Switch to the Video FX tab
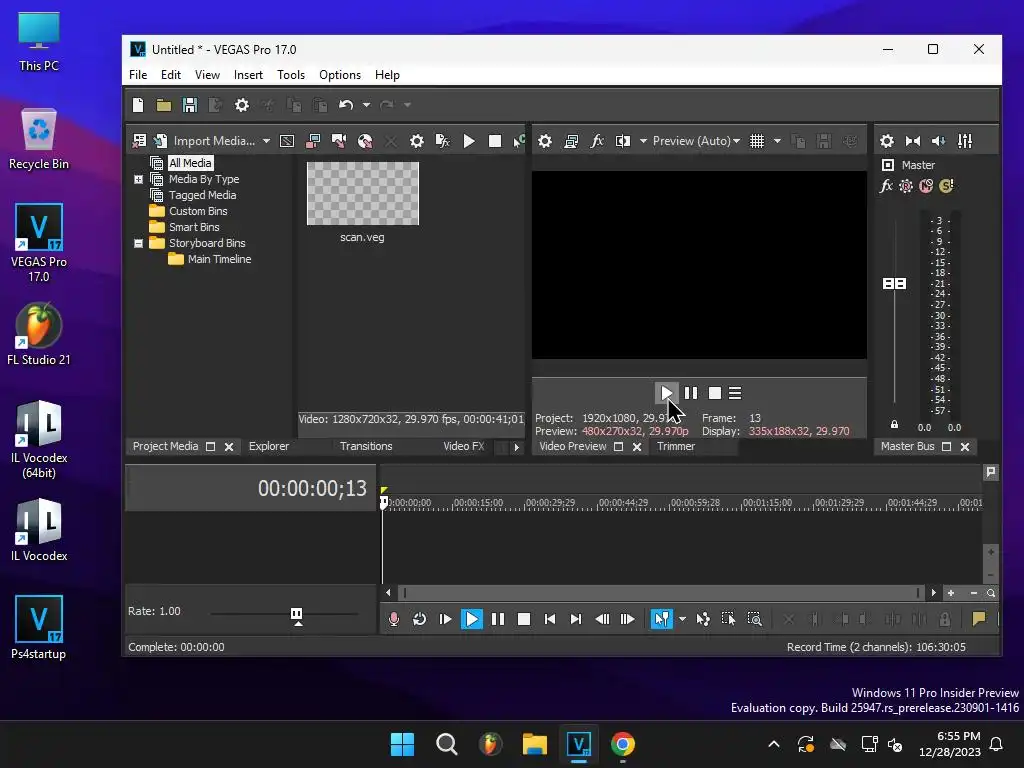Viewport: 1024px width, 768px height. pos(464,446)
